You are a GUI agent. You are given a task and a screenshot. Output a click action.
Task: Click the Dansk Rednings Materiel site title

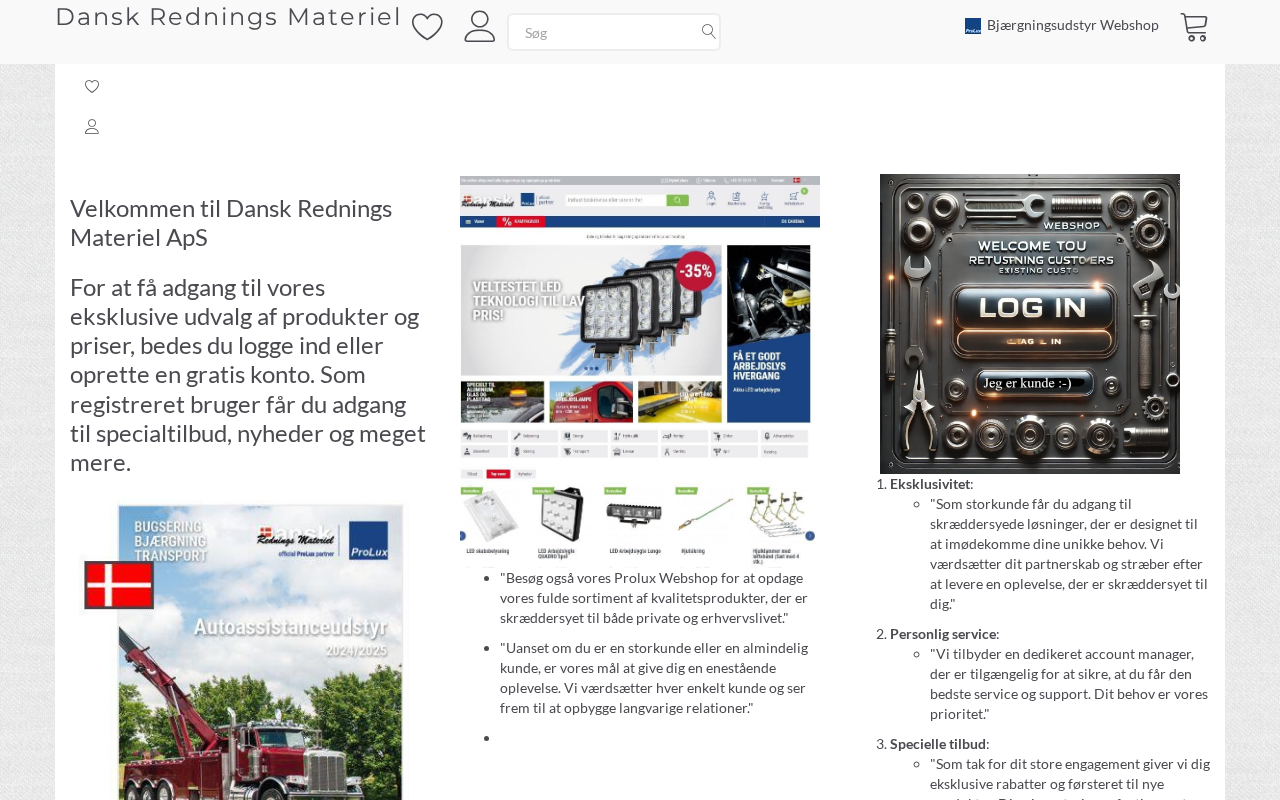point(228,17)
